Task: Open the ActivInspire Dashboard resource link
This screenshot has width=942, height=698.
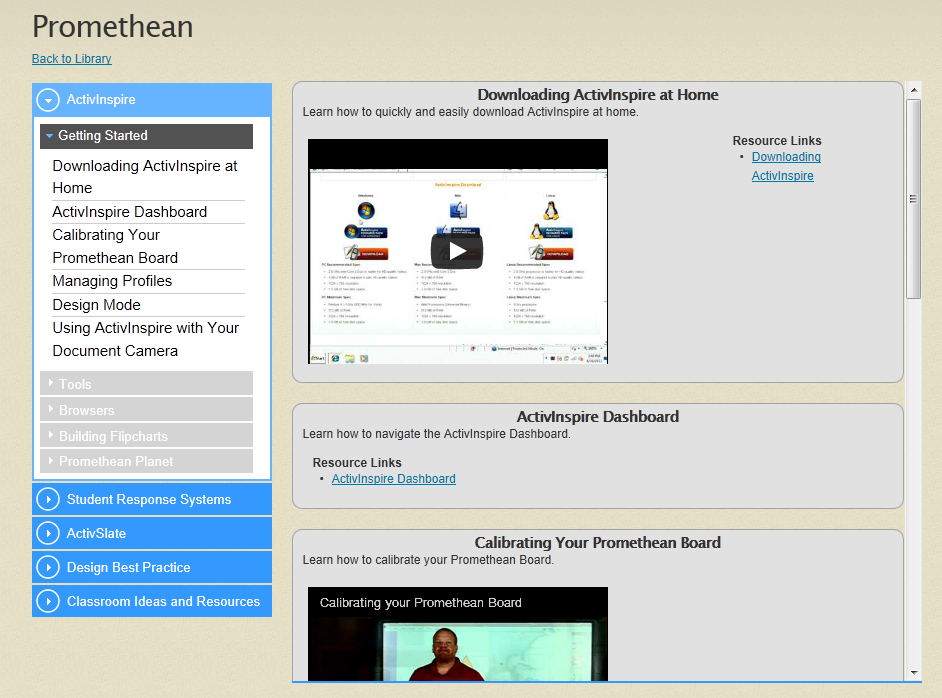Action: click(x=394, y=479)
